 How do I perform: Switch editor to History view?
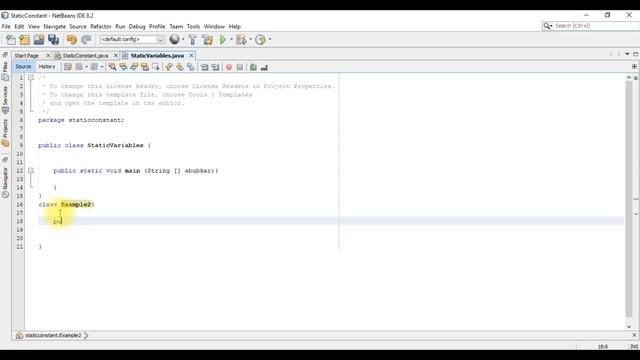tap(47, 67)
